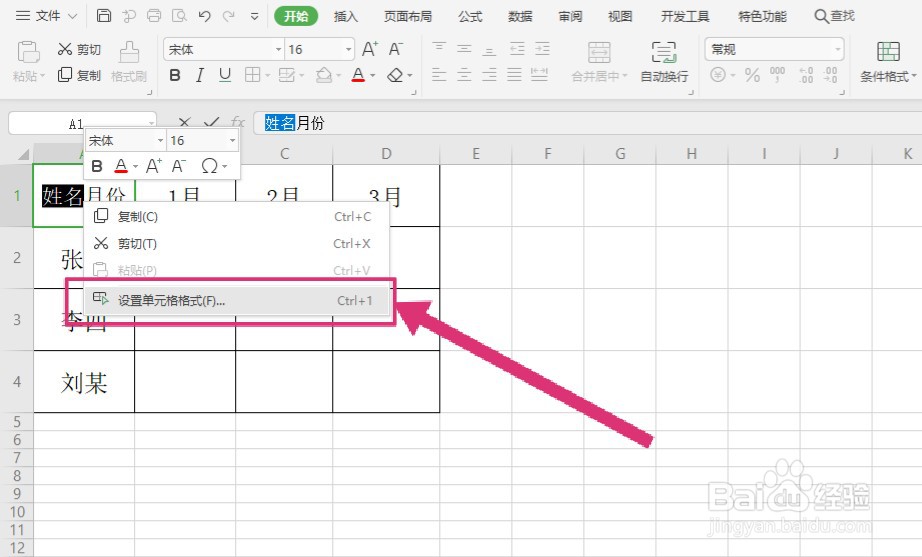This screenshot has width=922, height=557.
Task: Click the print icon in quick toolbar
Action: coord(154,16)
